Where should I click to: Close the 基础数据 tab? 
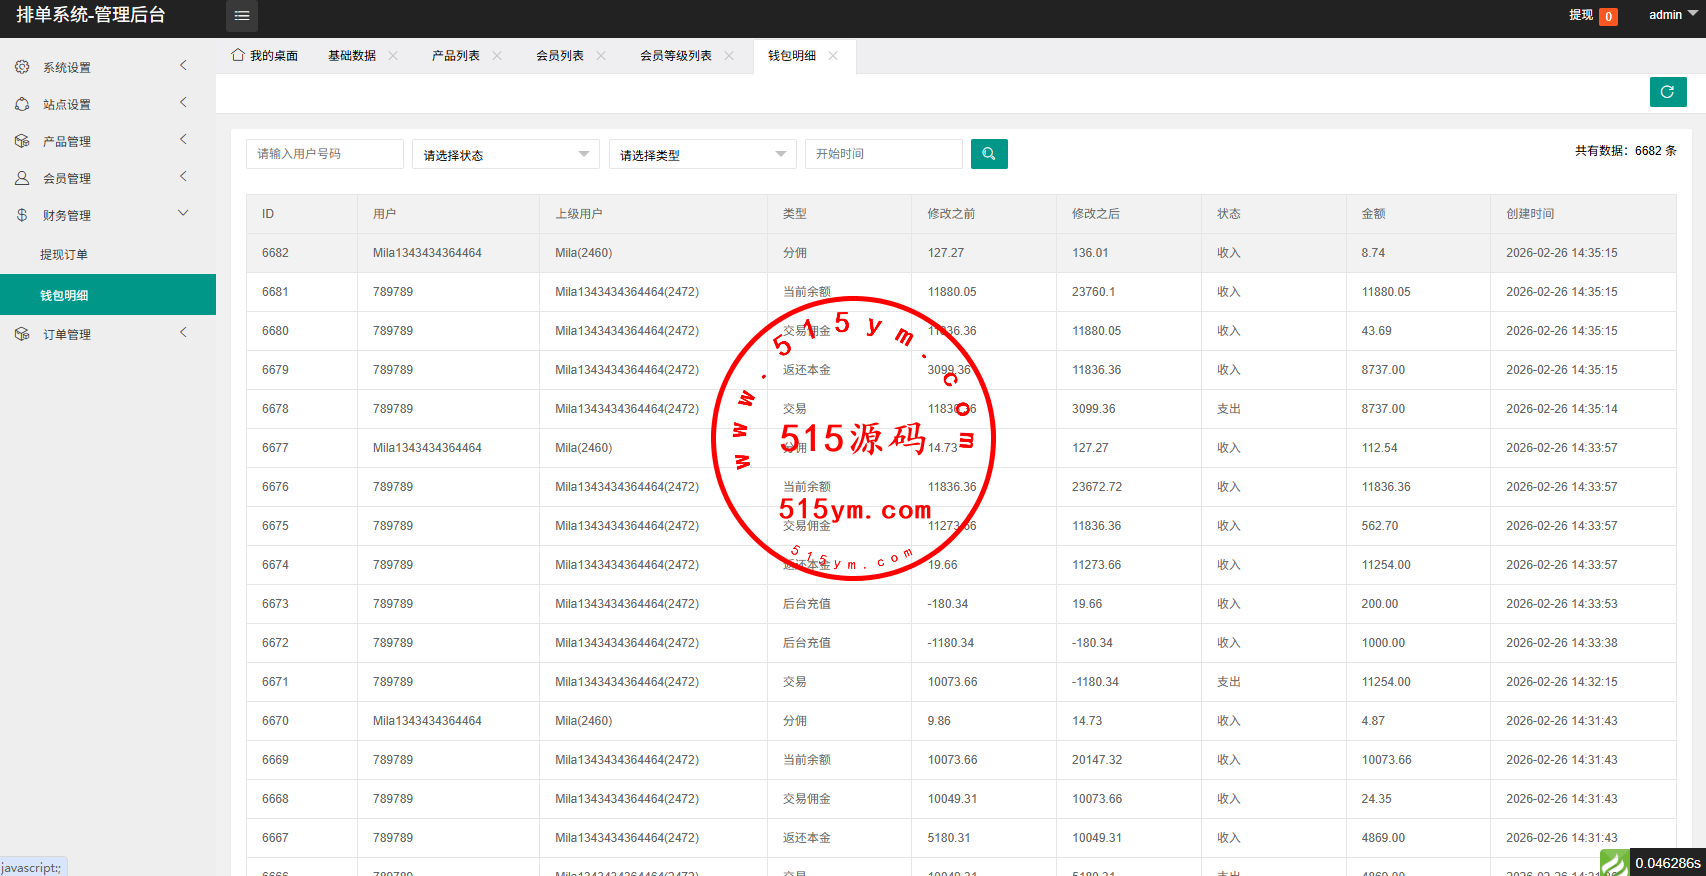click(393, 56)
